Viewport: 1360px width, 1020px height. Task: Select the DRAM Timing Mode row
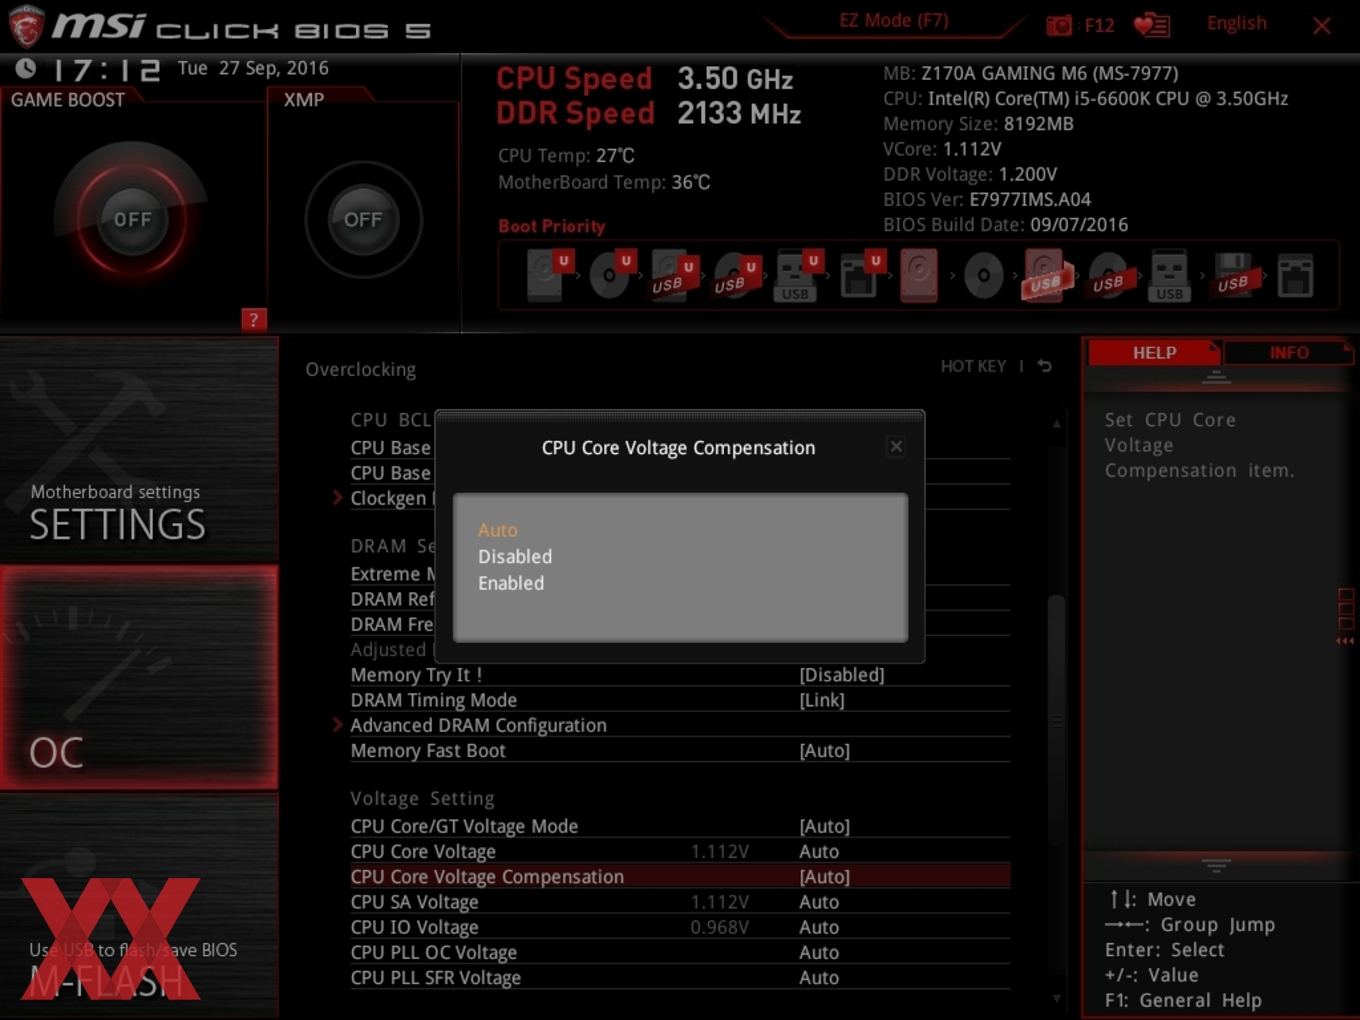coord(680,700)
